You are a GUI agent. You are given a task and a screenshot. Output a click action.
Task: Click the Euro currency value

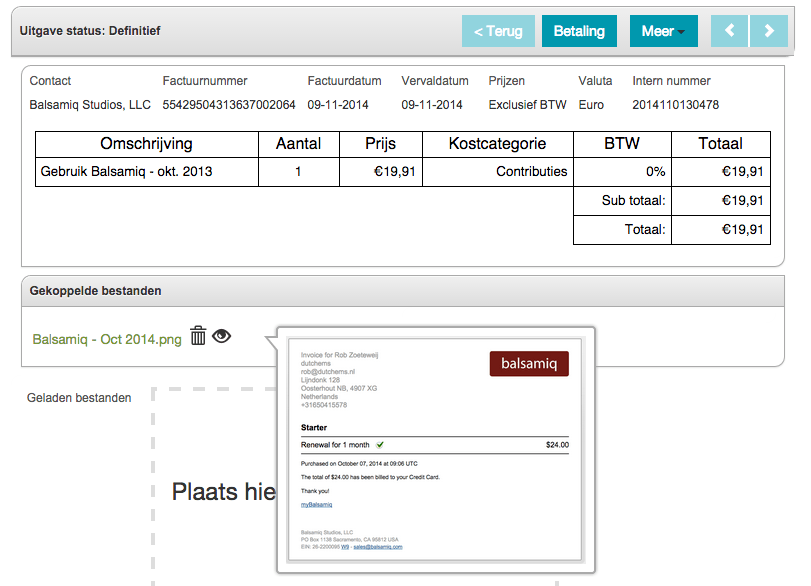tap(591, 105)
